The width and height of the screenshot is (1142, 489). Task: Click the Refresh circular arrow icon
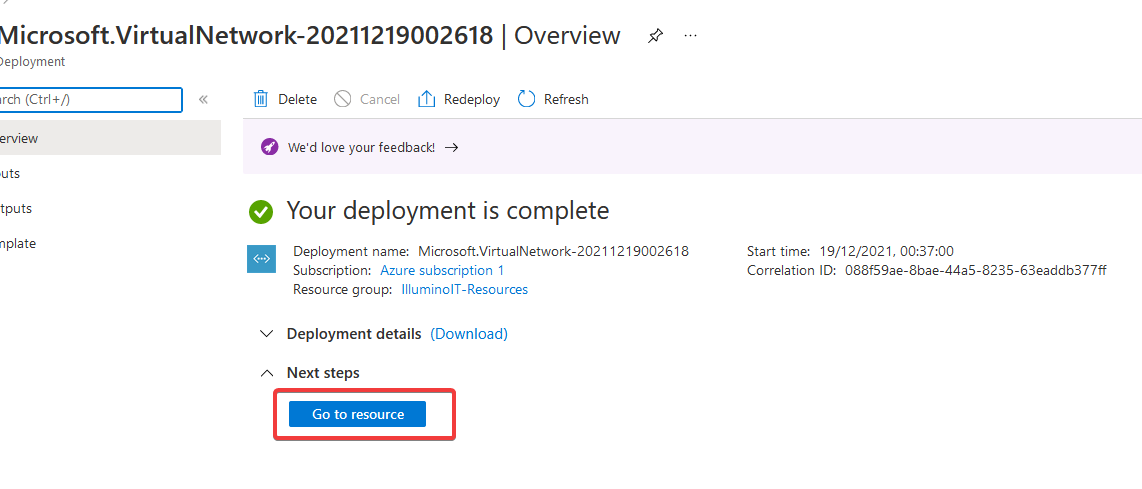(526, 99)
